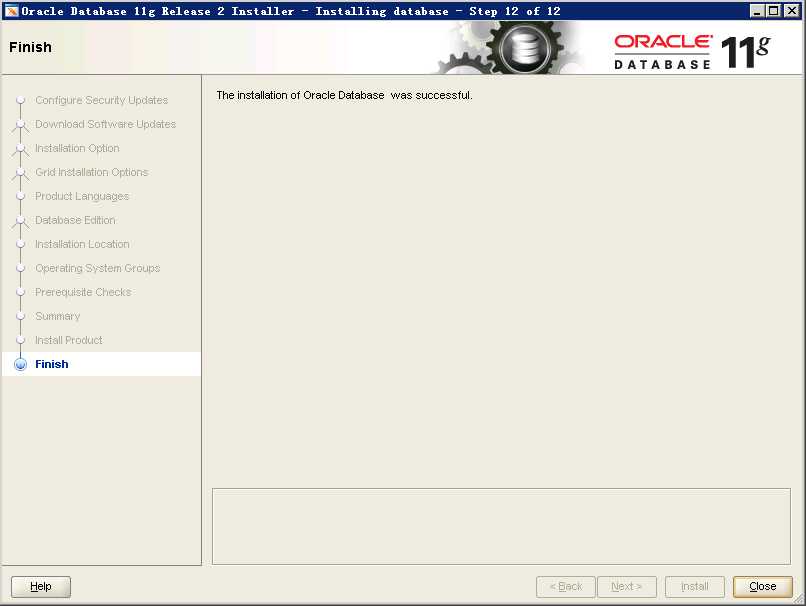Click the installation was successful message
Image resolution: width=806 pixels, height=606 pixels.
pyautogui.click(x=344, y=95)
